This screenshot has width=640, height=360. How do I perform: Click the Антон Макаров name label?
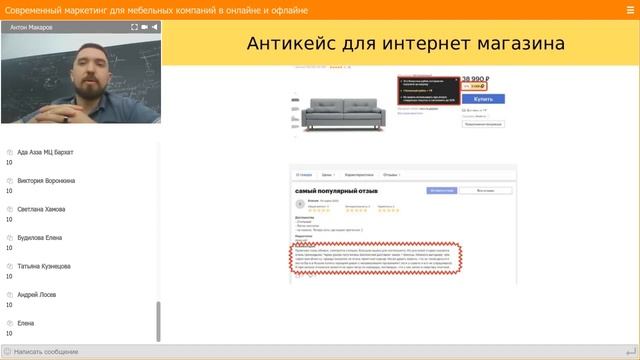(31, 27)
